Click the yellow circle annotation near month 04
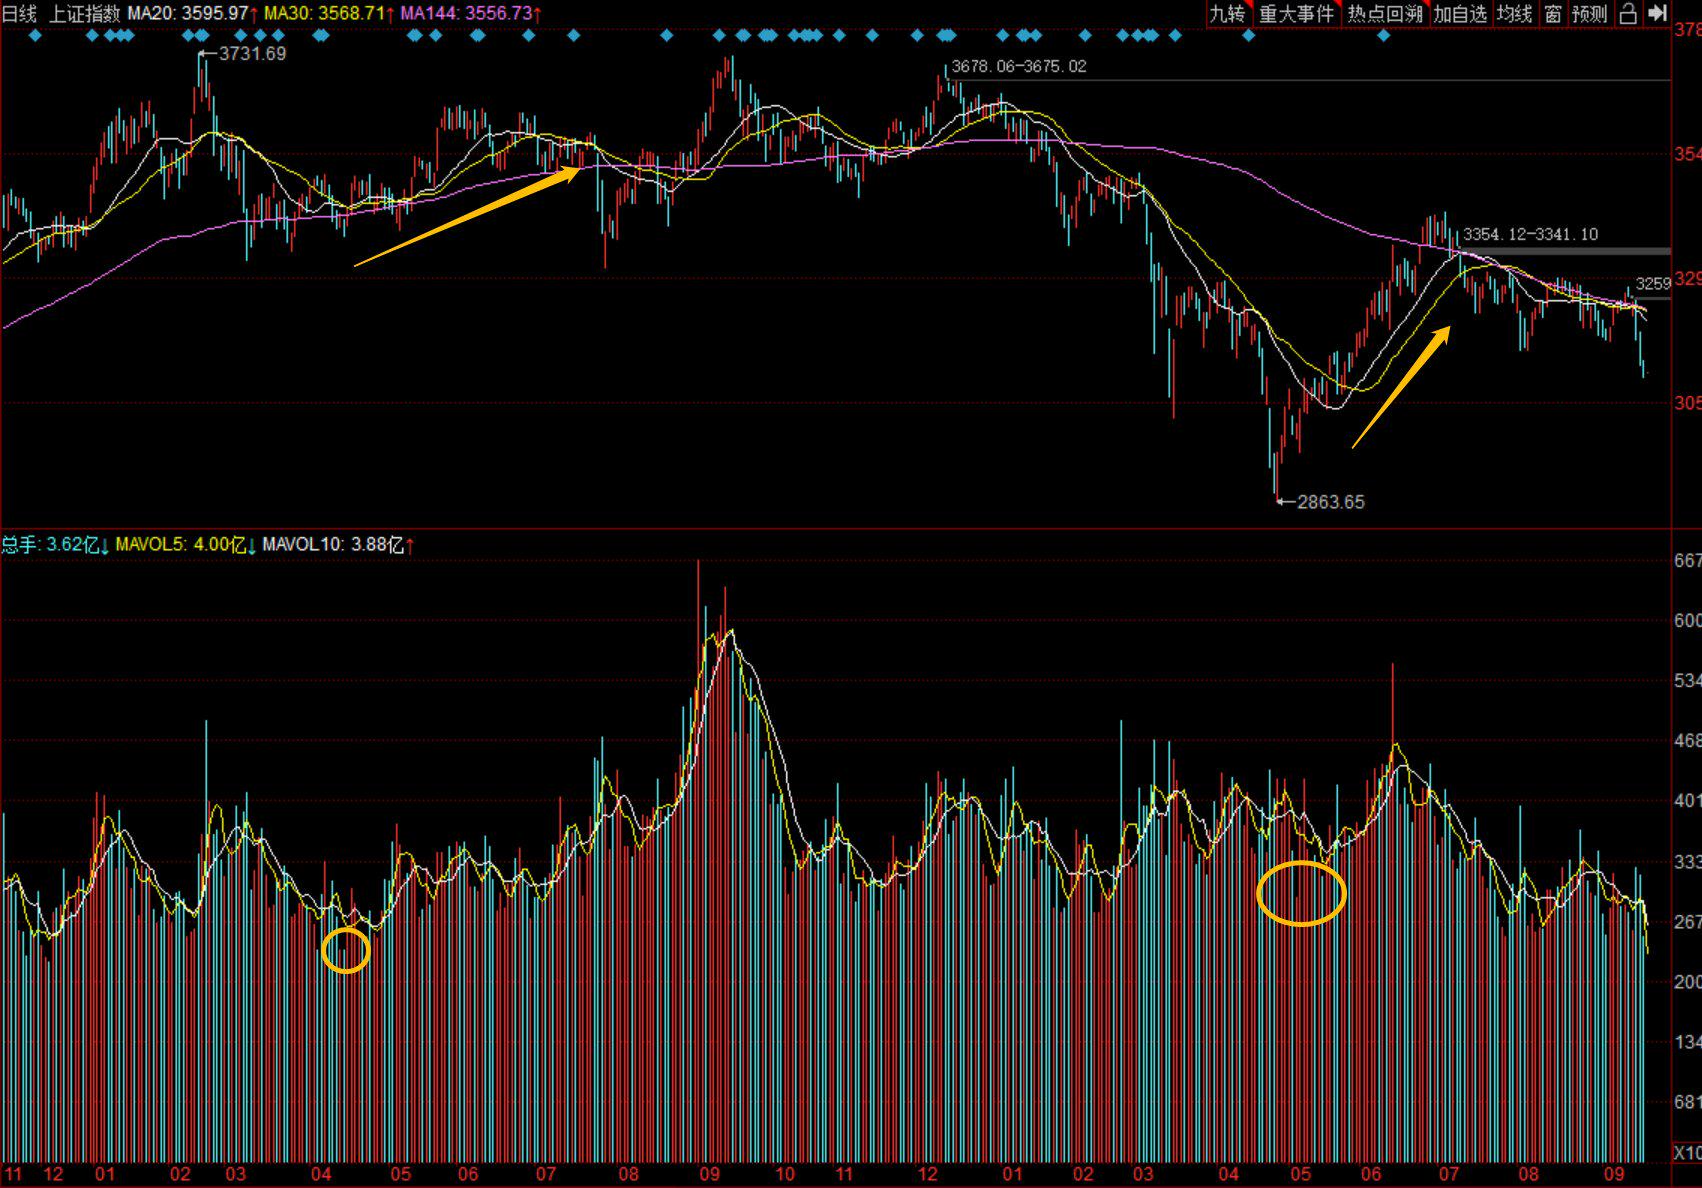Viewport: 1702px width, 1188px height. (x=346, y=950)
